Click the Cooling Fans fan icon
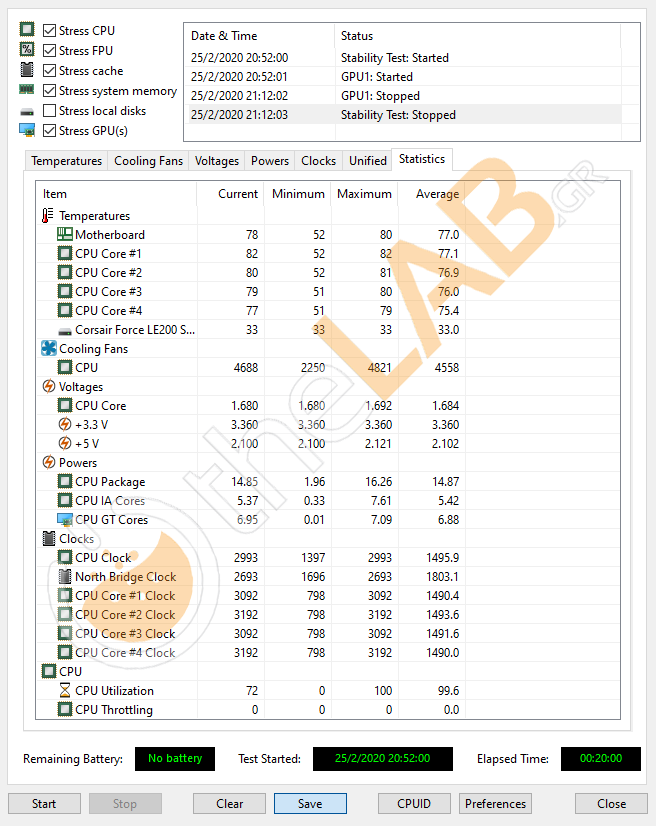Viewport: 656px width, 826px height. (x=48, y=348)
